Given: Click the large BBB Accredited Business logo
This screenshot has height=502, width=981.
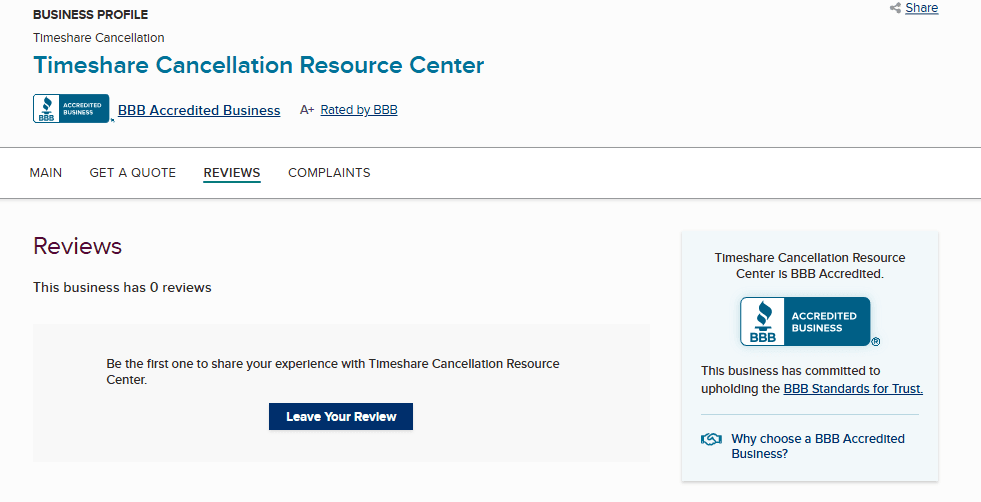Looking at the screenshot, I should coord(805,322).
